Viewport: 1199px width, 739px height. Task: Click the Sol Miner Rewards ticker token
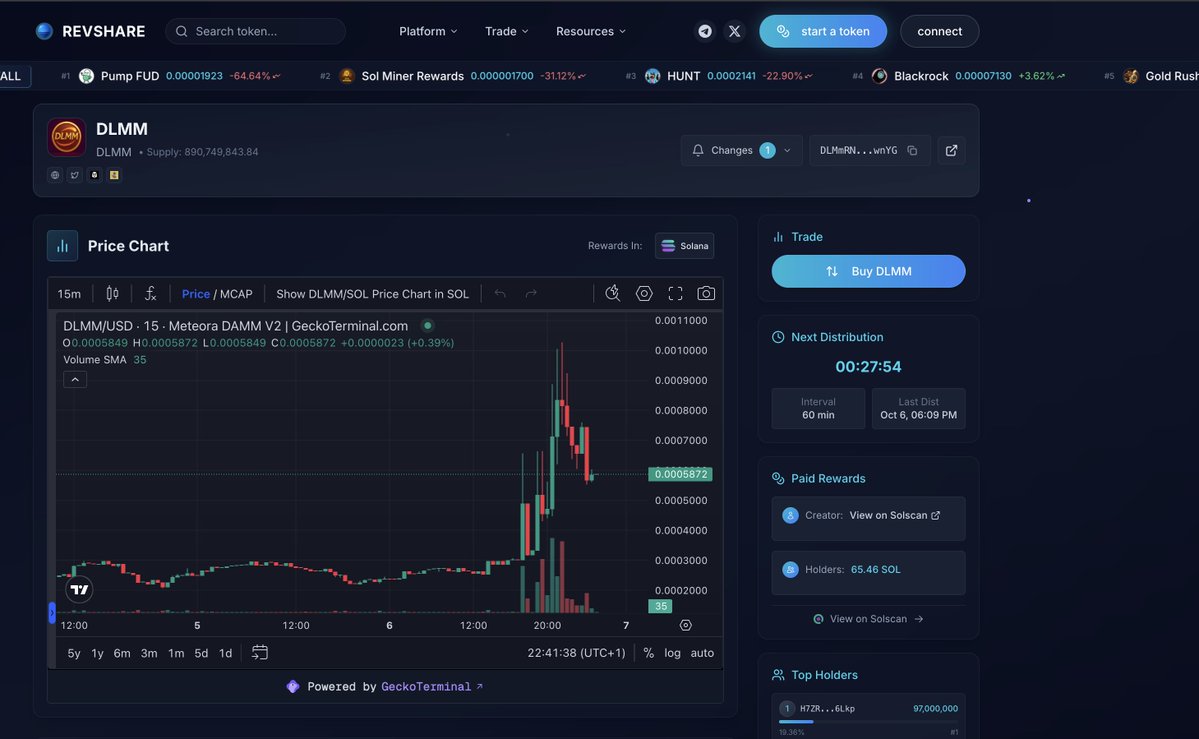pos(453,76)
